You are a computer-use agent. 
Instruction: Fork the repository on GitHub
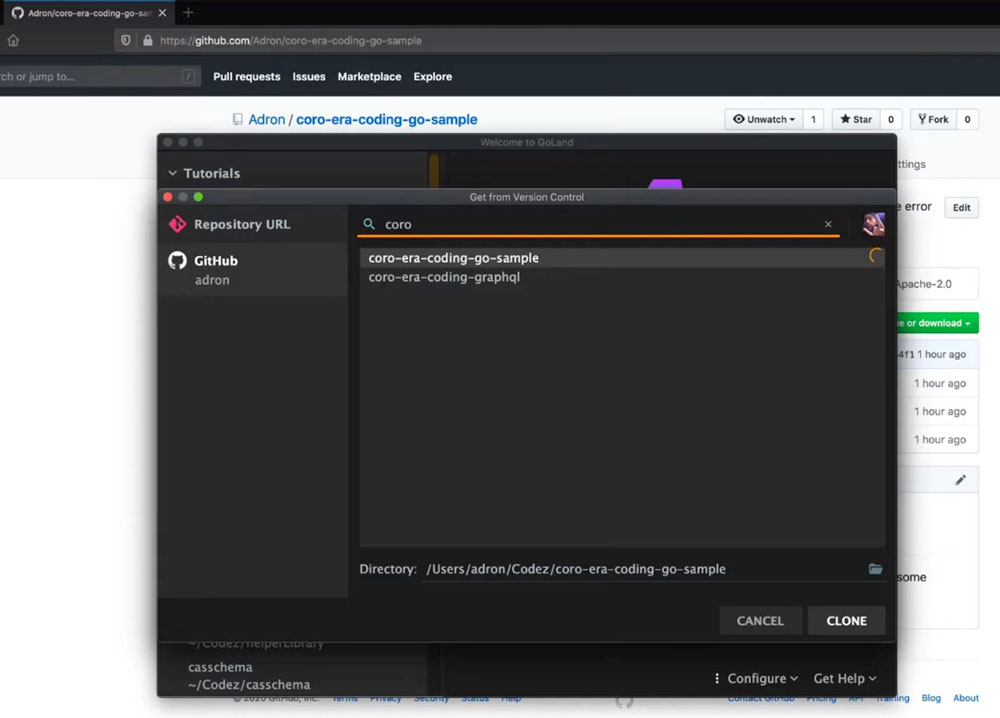point(933,119)
